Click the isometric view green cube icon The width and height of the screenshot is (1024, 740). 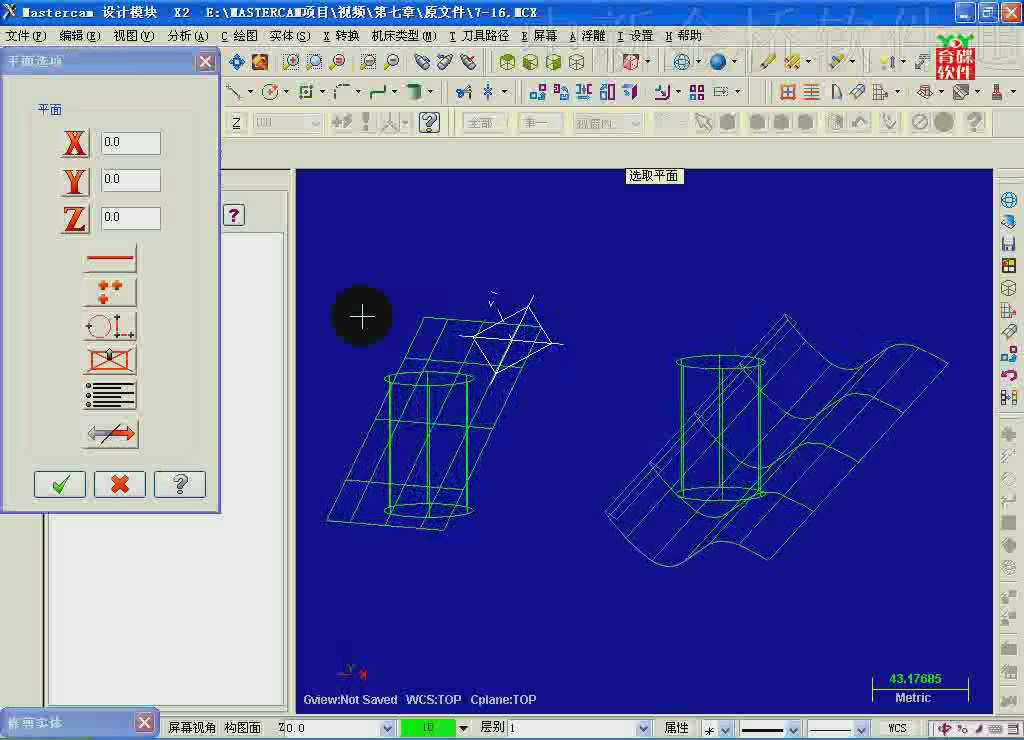pyautogui.click(x=507, y=62)
